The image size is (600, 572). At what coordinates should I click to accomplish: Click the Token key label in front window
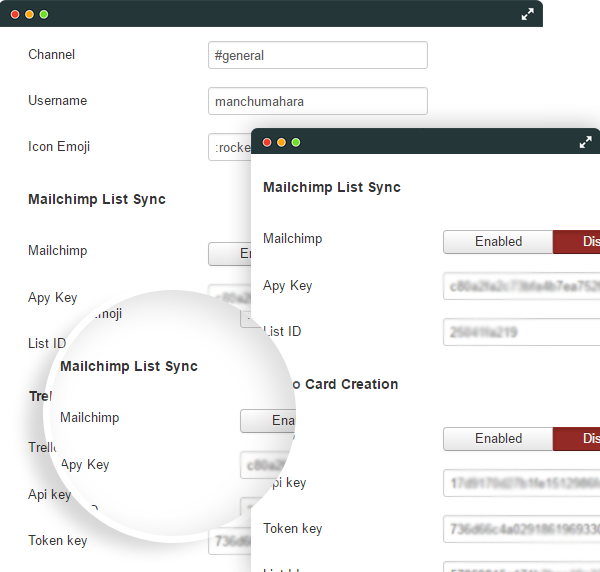(292, 529)
